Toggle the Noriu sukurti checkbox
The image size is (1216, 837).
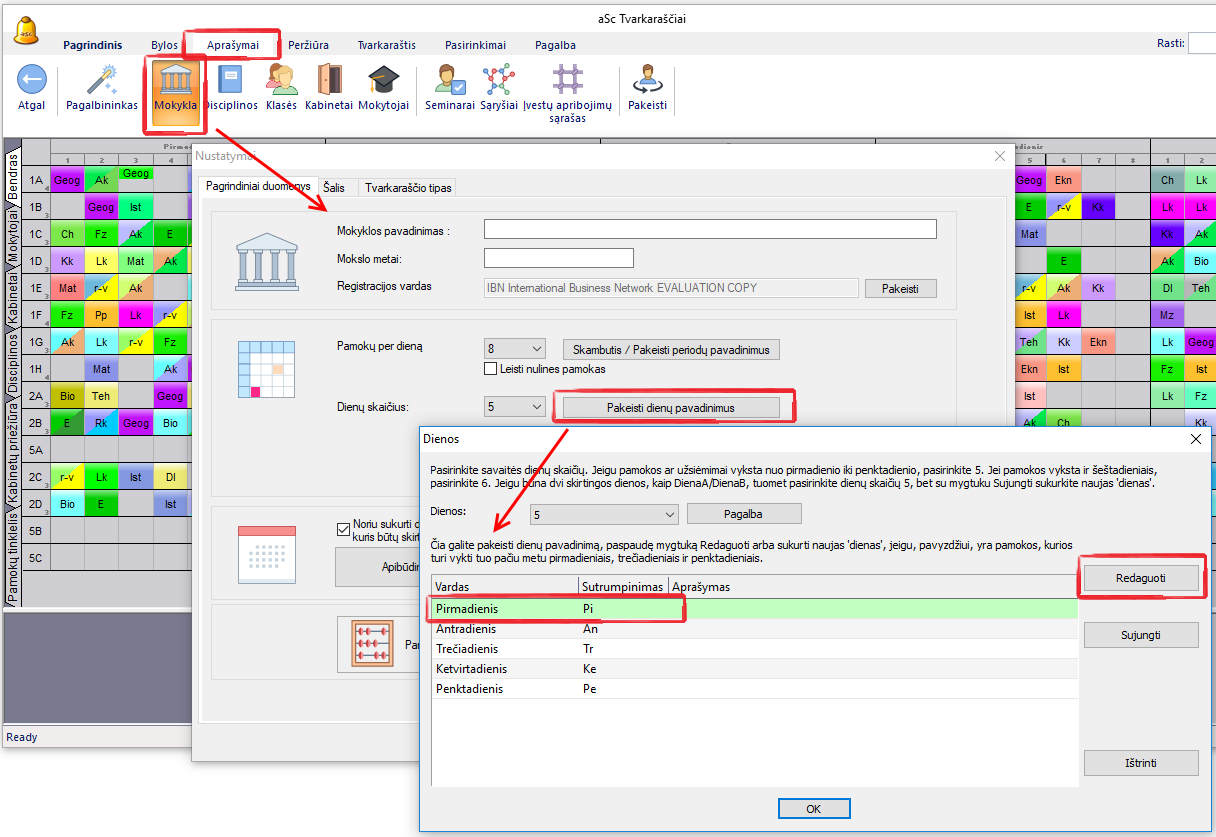(x=342, y=525)
